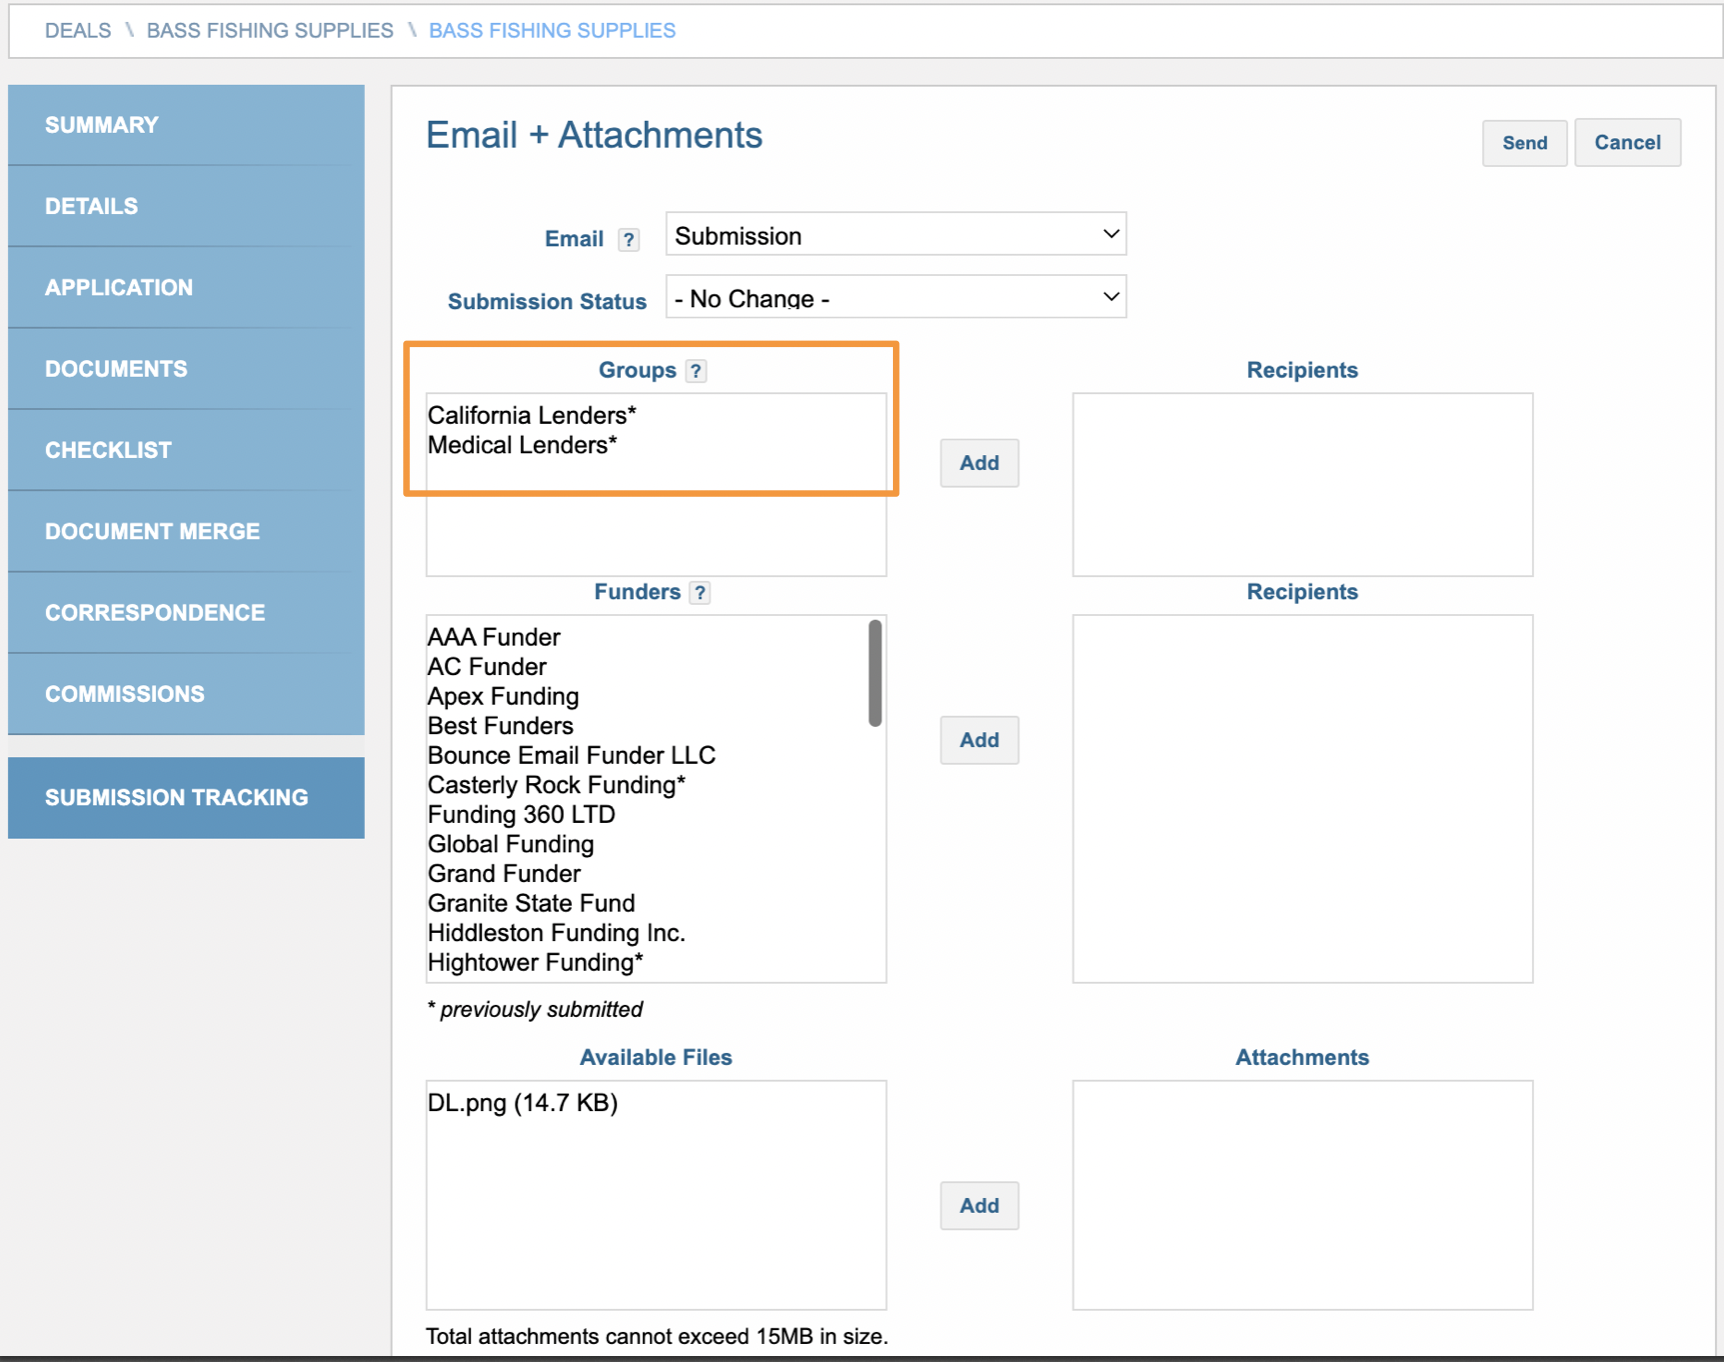Open the Checklist section

186,450
